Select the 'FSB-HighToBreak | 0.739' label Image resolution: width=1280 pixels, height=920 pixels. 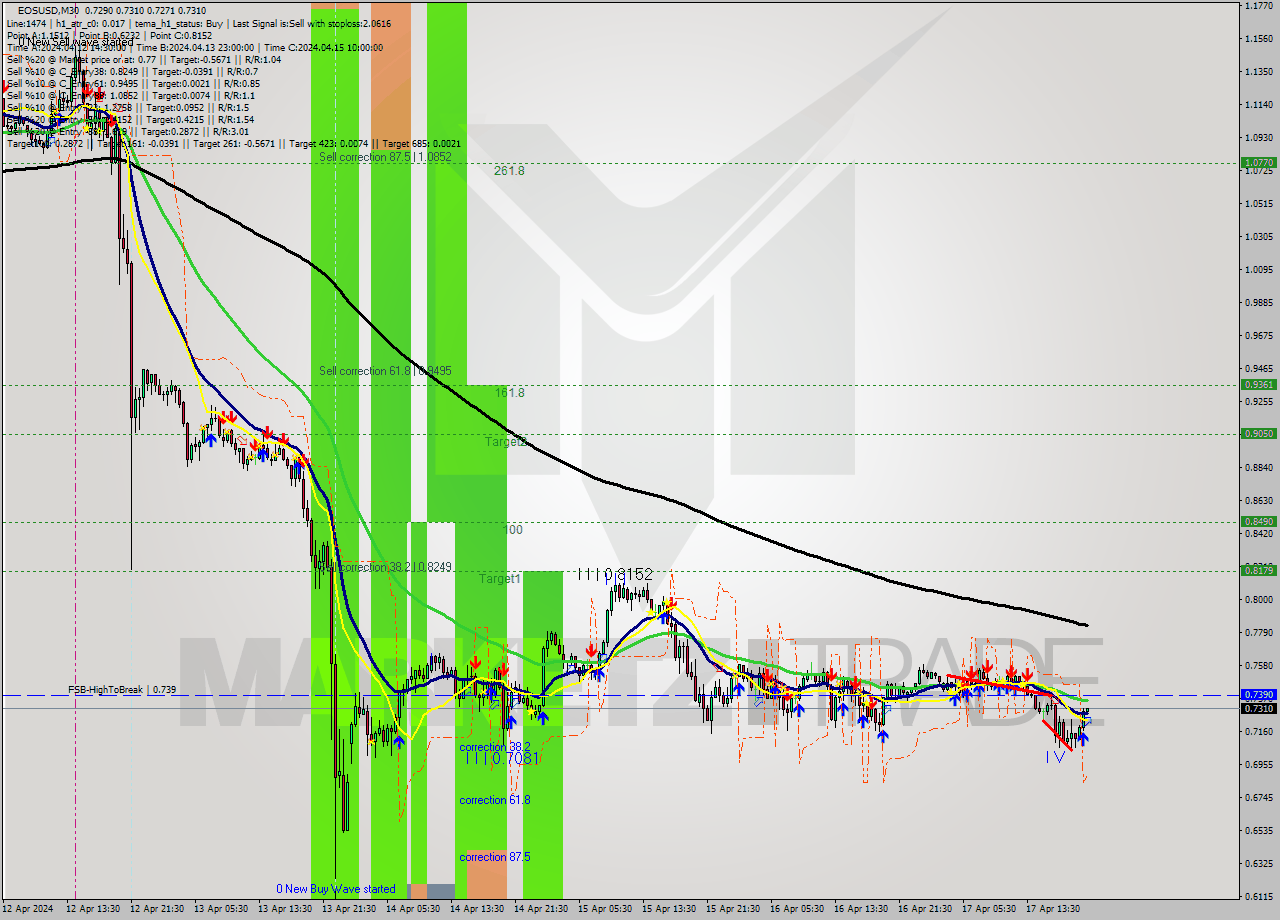point(122,690)
